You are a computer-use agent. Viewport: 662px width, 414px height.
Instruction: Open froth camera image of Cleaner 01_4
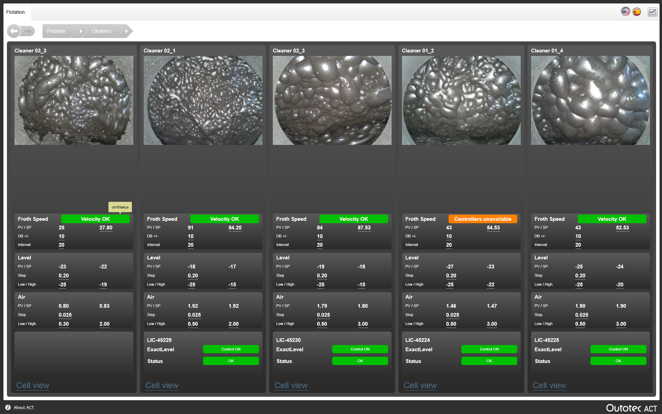point(590,100)
